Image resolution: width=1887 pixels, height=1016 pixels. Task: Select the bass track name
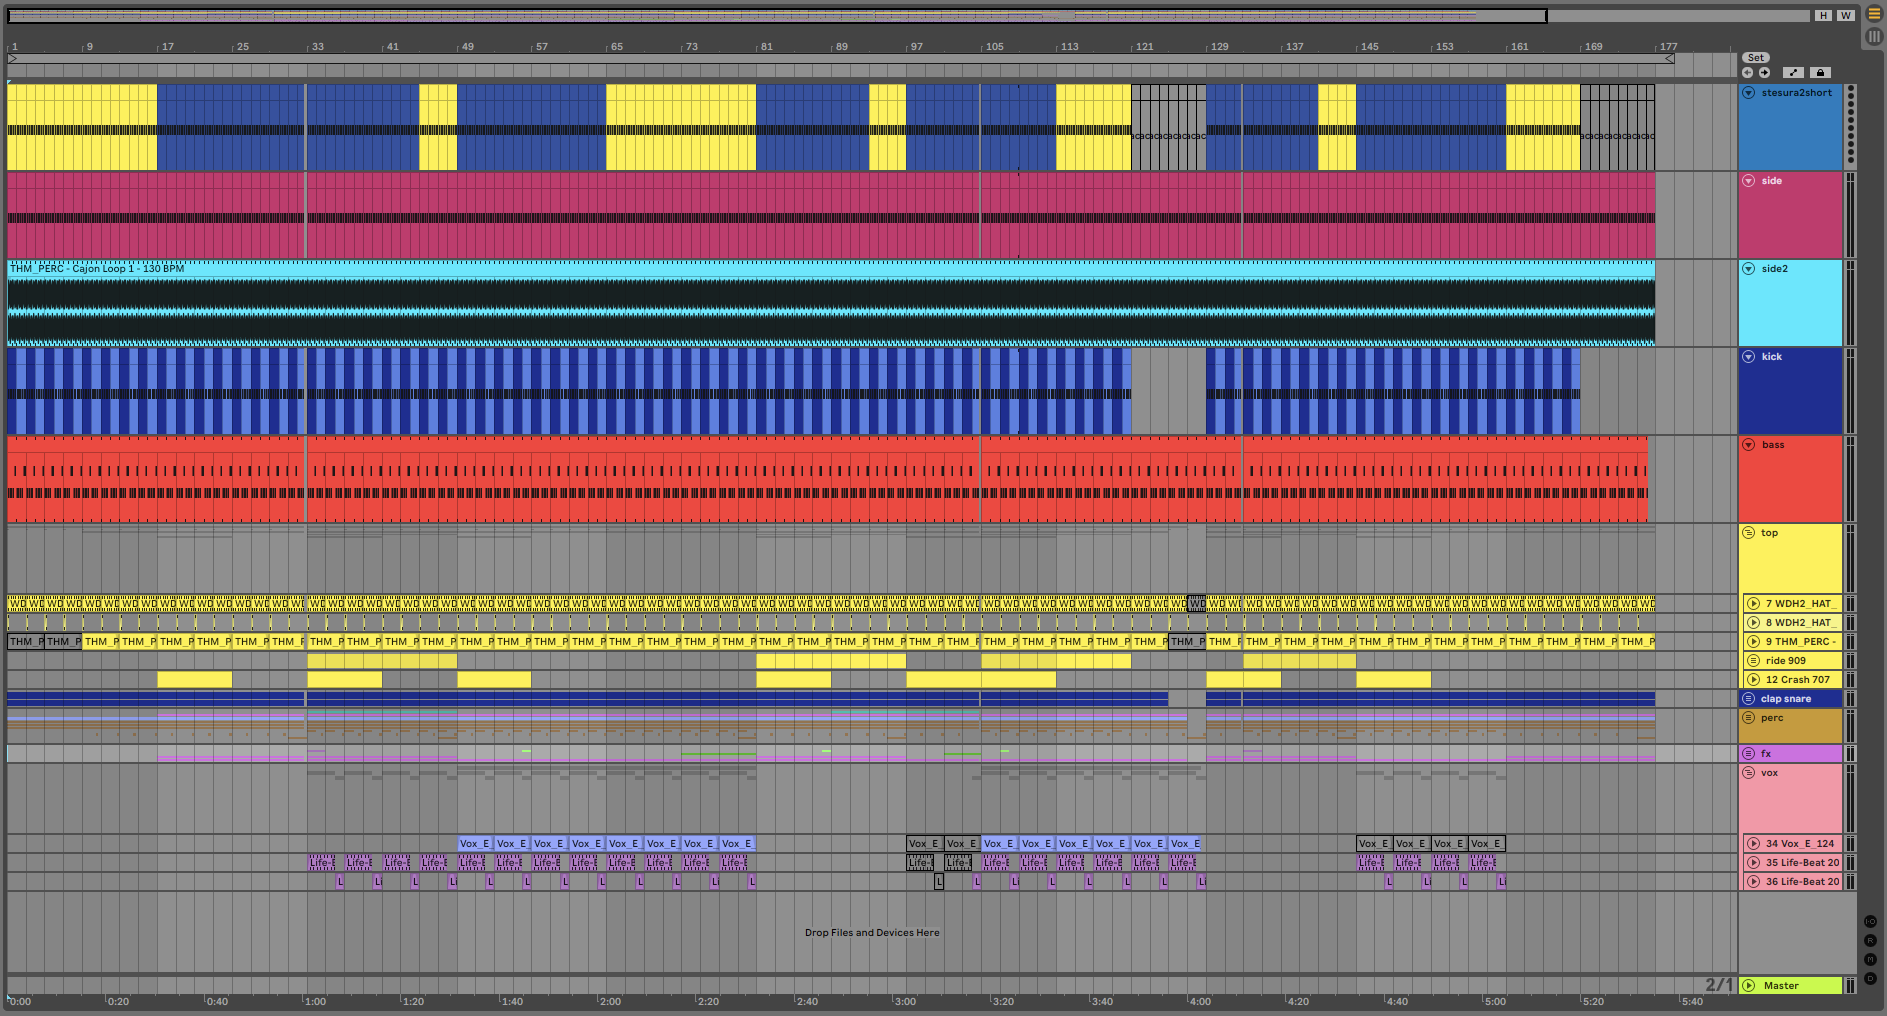1773,445
